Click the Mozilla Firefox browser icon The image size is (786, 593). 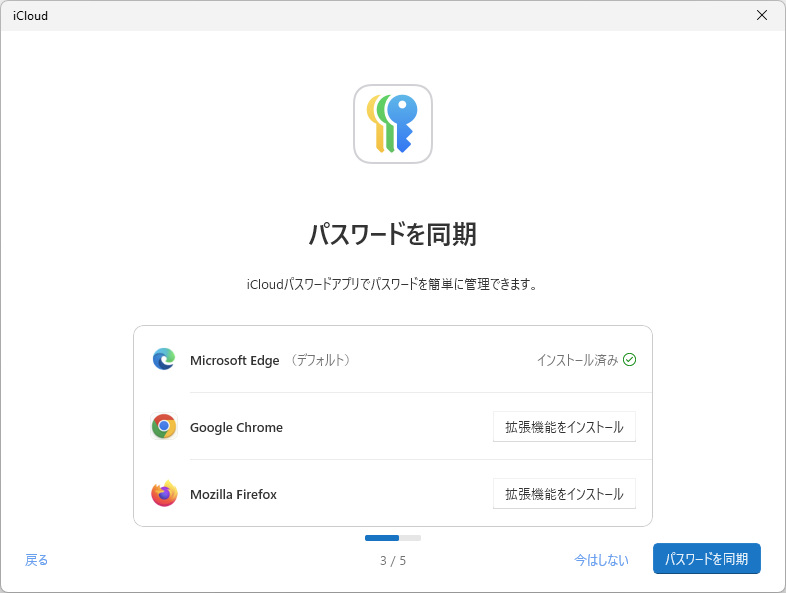coord(164,494)
